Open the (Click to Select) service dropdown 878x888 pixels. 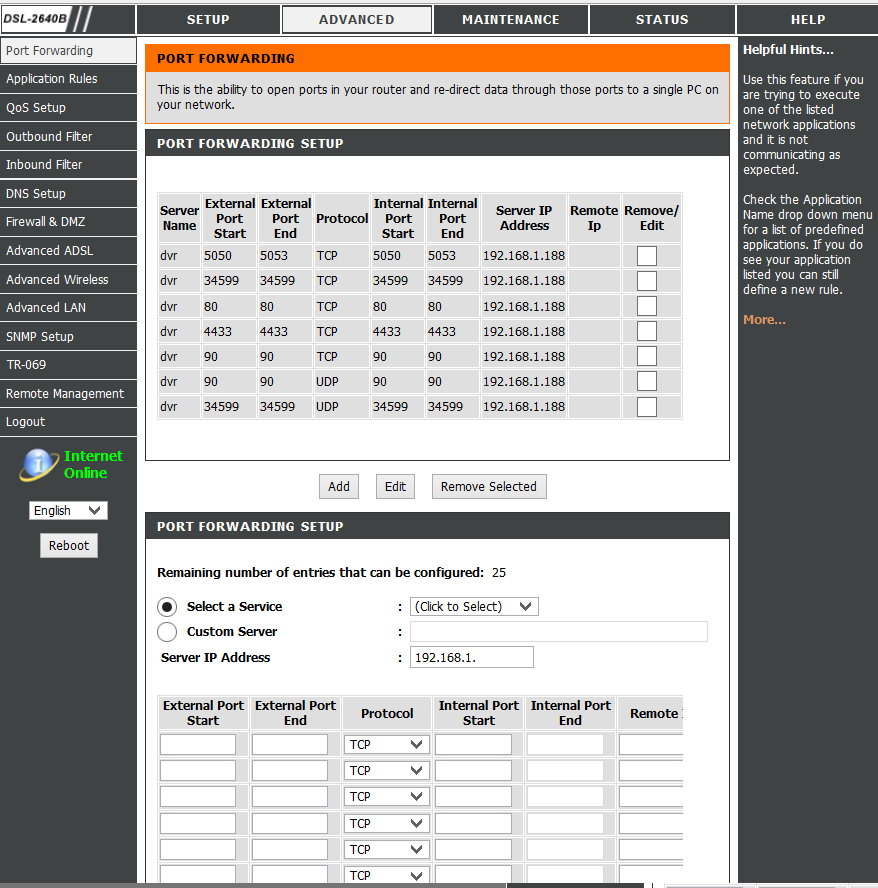click(x=474, y=607)
